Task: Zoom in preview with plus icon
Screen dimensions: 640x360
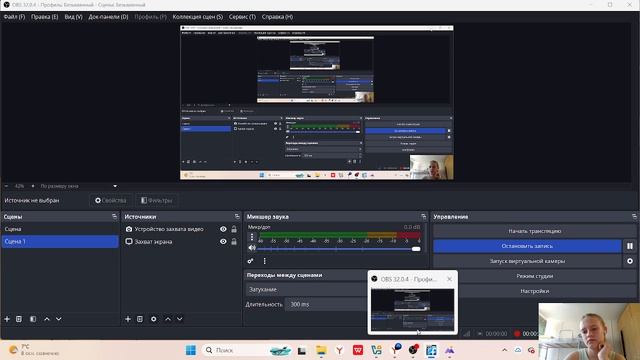Action: tap(33, 186)
